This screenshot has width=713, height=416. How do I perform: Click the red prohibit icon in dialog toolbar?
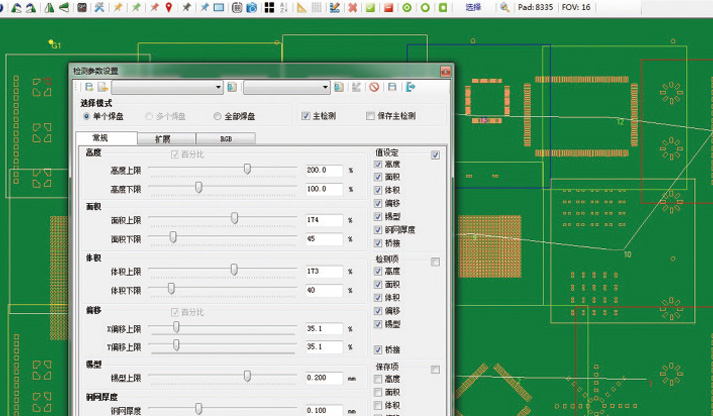point(373,88)
